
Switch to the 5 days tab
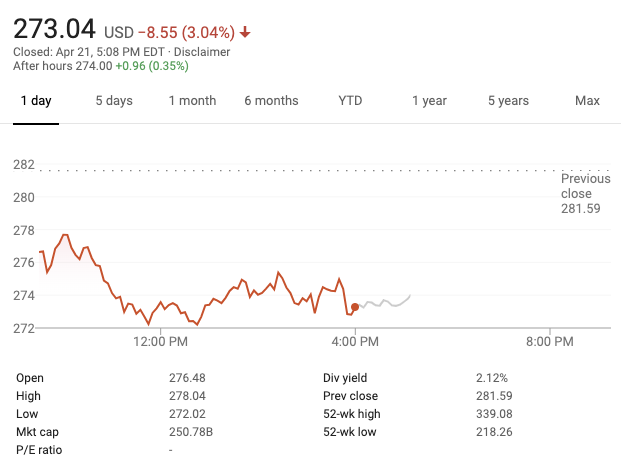point(114,101)
